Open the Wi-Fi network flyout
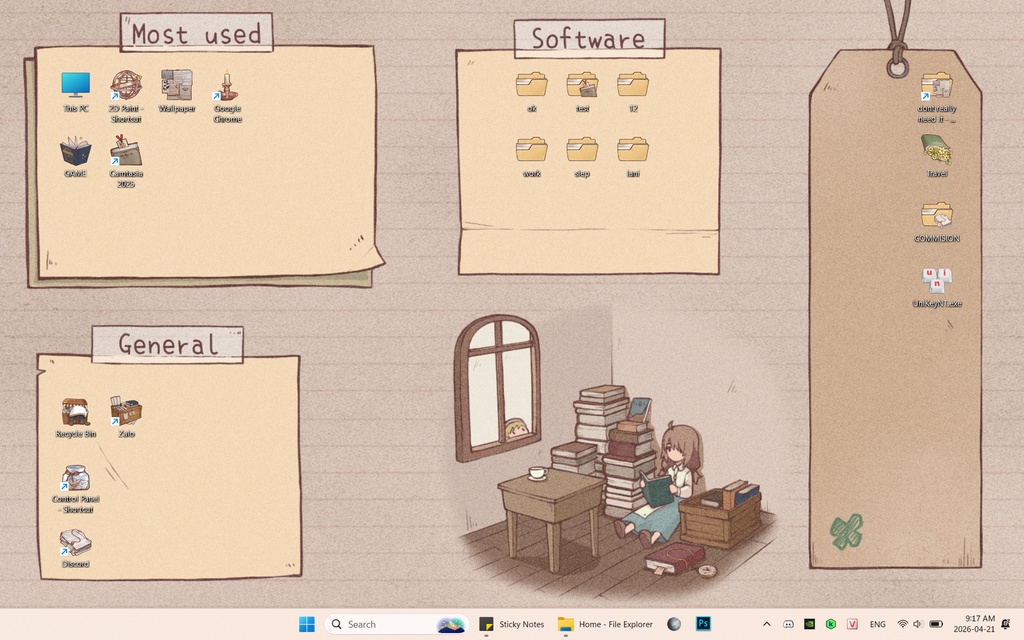 (x=903, y=624)
